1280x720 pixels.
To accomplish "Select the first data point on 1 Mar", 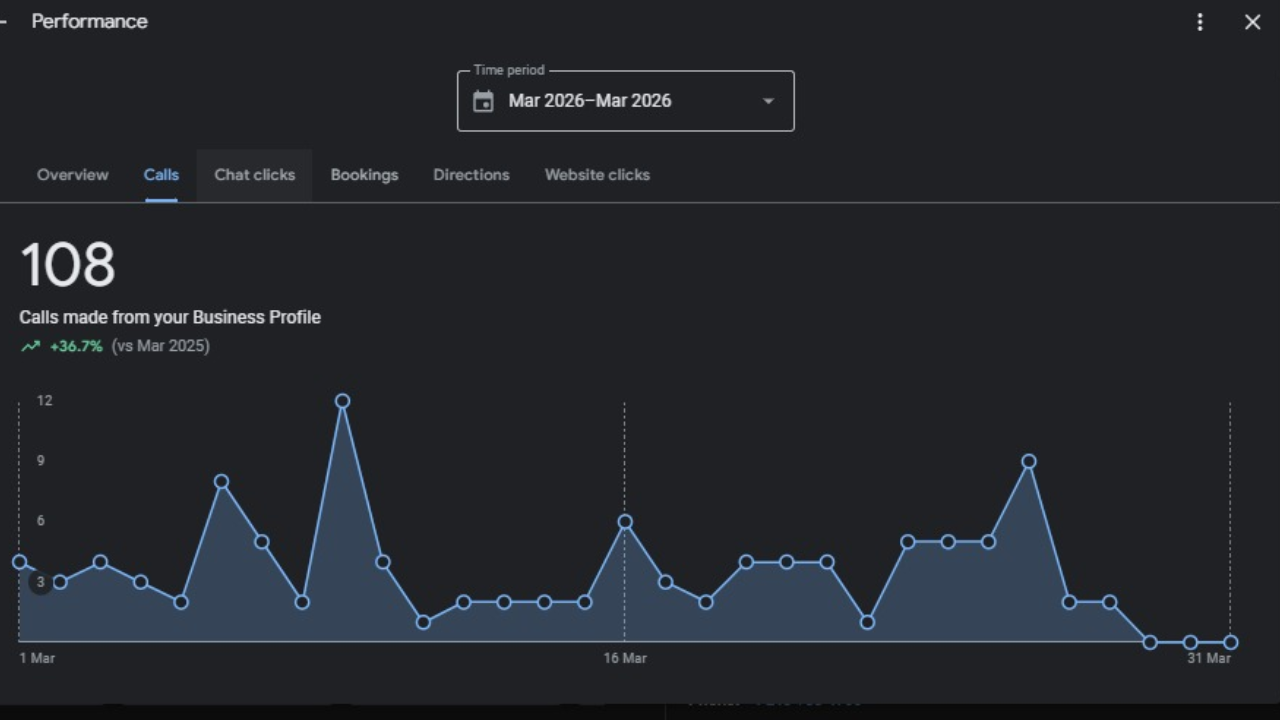I will (19, 562).
